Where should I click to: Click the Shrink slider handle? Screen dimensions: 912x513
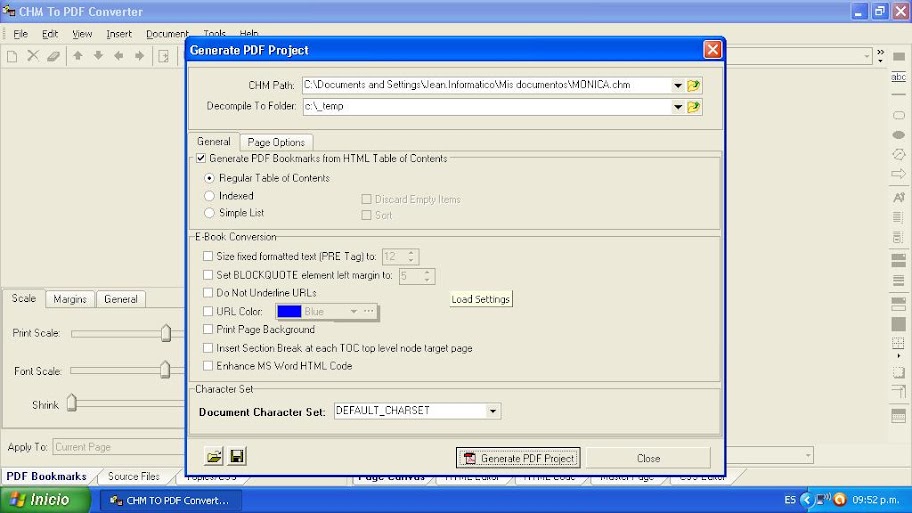click(72, 402)
